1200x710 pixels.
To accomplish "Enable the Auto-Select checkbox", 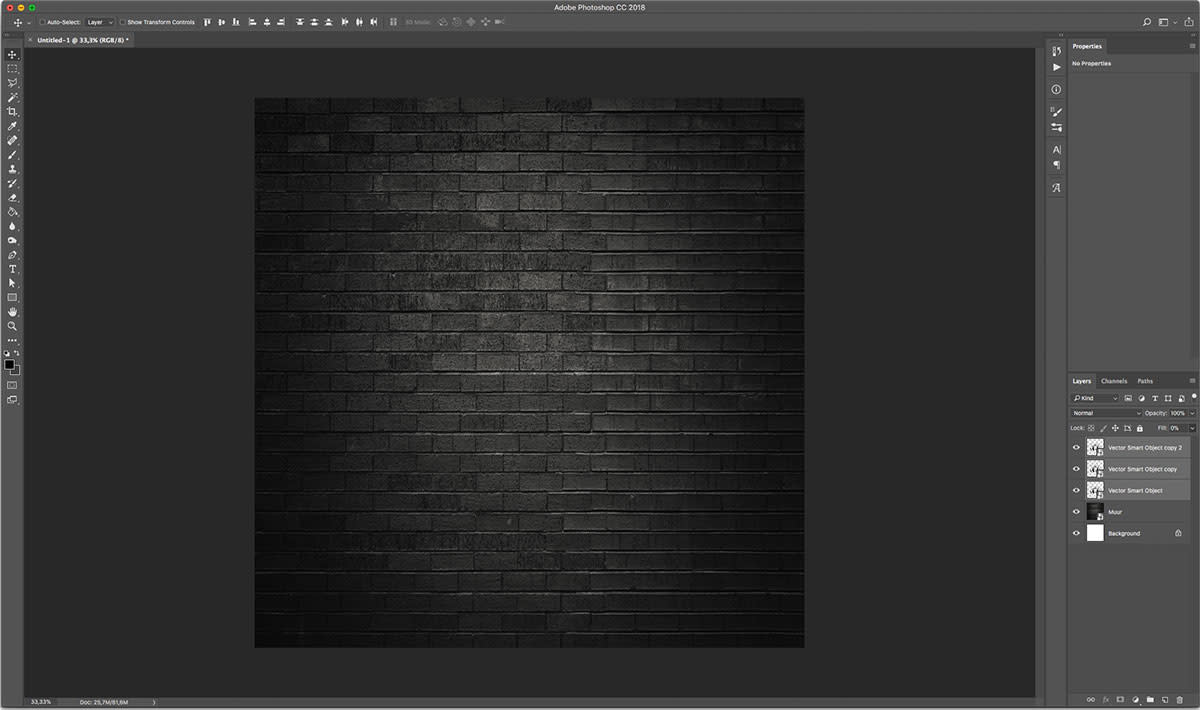I will tap(42, 22).
